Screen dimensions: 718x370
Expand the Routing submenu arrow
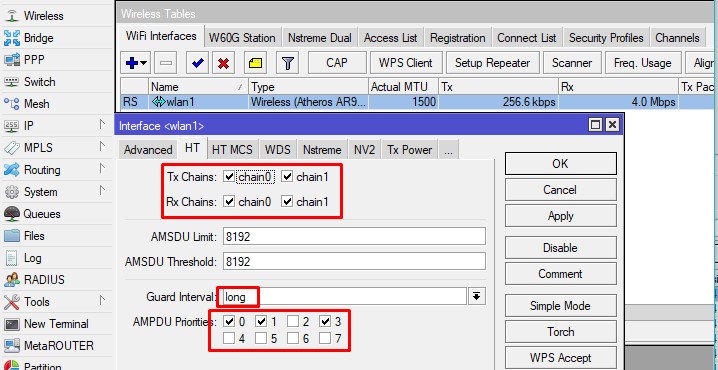click(102, 168)
